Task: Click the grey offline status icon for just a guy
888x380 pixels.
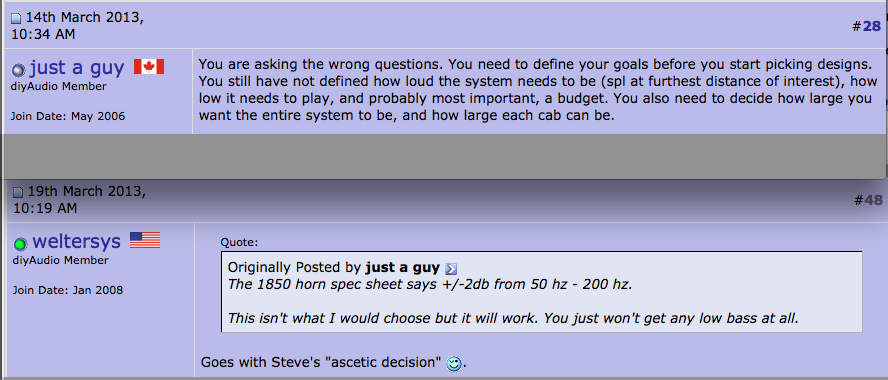Action: [x=19, y=70]
